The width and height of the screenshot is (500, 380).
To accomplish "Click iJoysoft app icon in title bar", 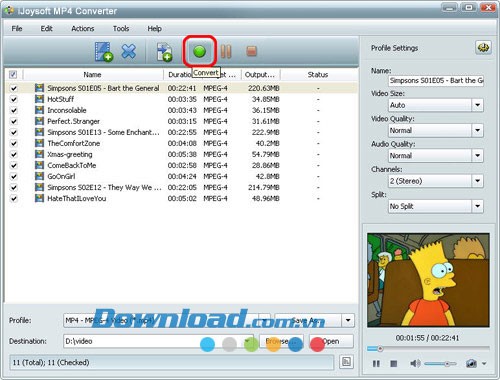I will pyautogui.click(x=9, y=10).
